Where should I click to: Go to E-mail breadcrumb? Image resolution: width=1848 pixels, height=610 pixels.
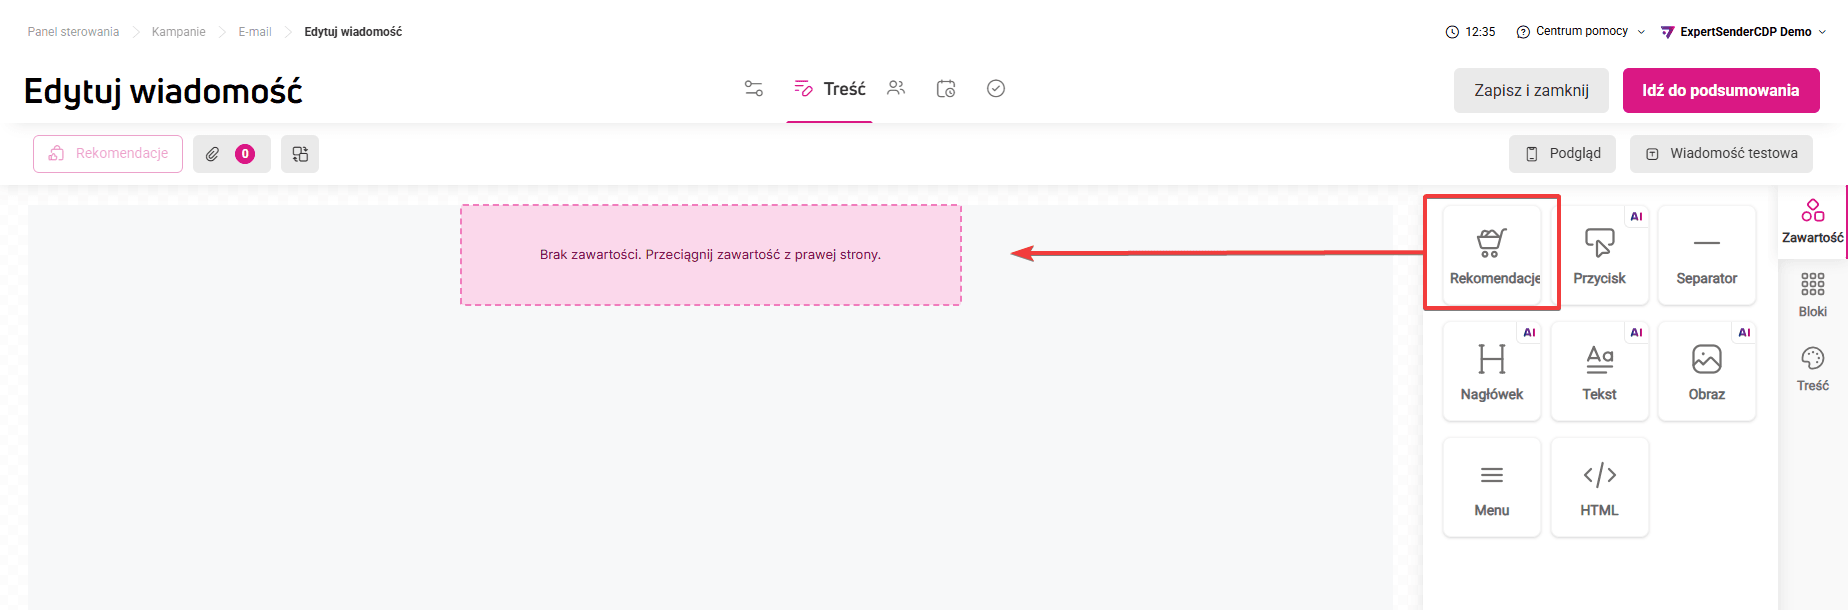255,32
